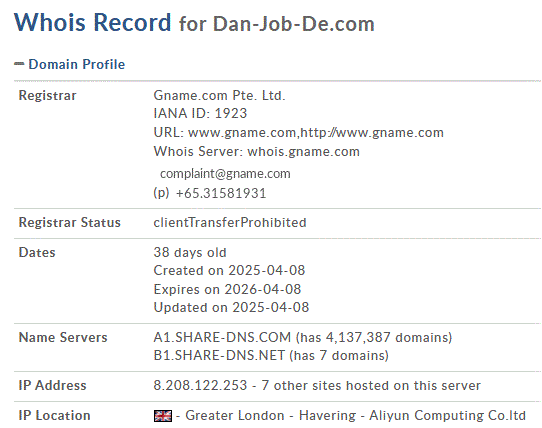This screenshot has width=542, height=428.
Task: Click the UK flag icon
Action: [x=162, y=416]
